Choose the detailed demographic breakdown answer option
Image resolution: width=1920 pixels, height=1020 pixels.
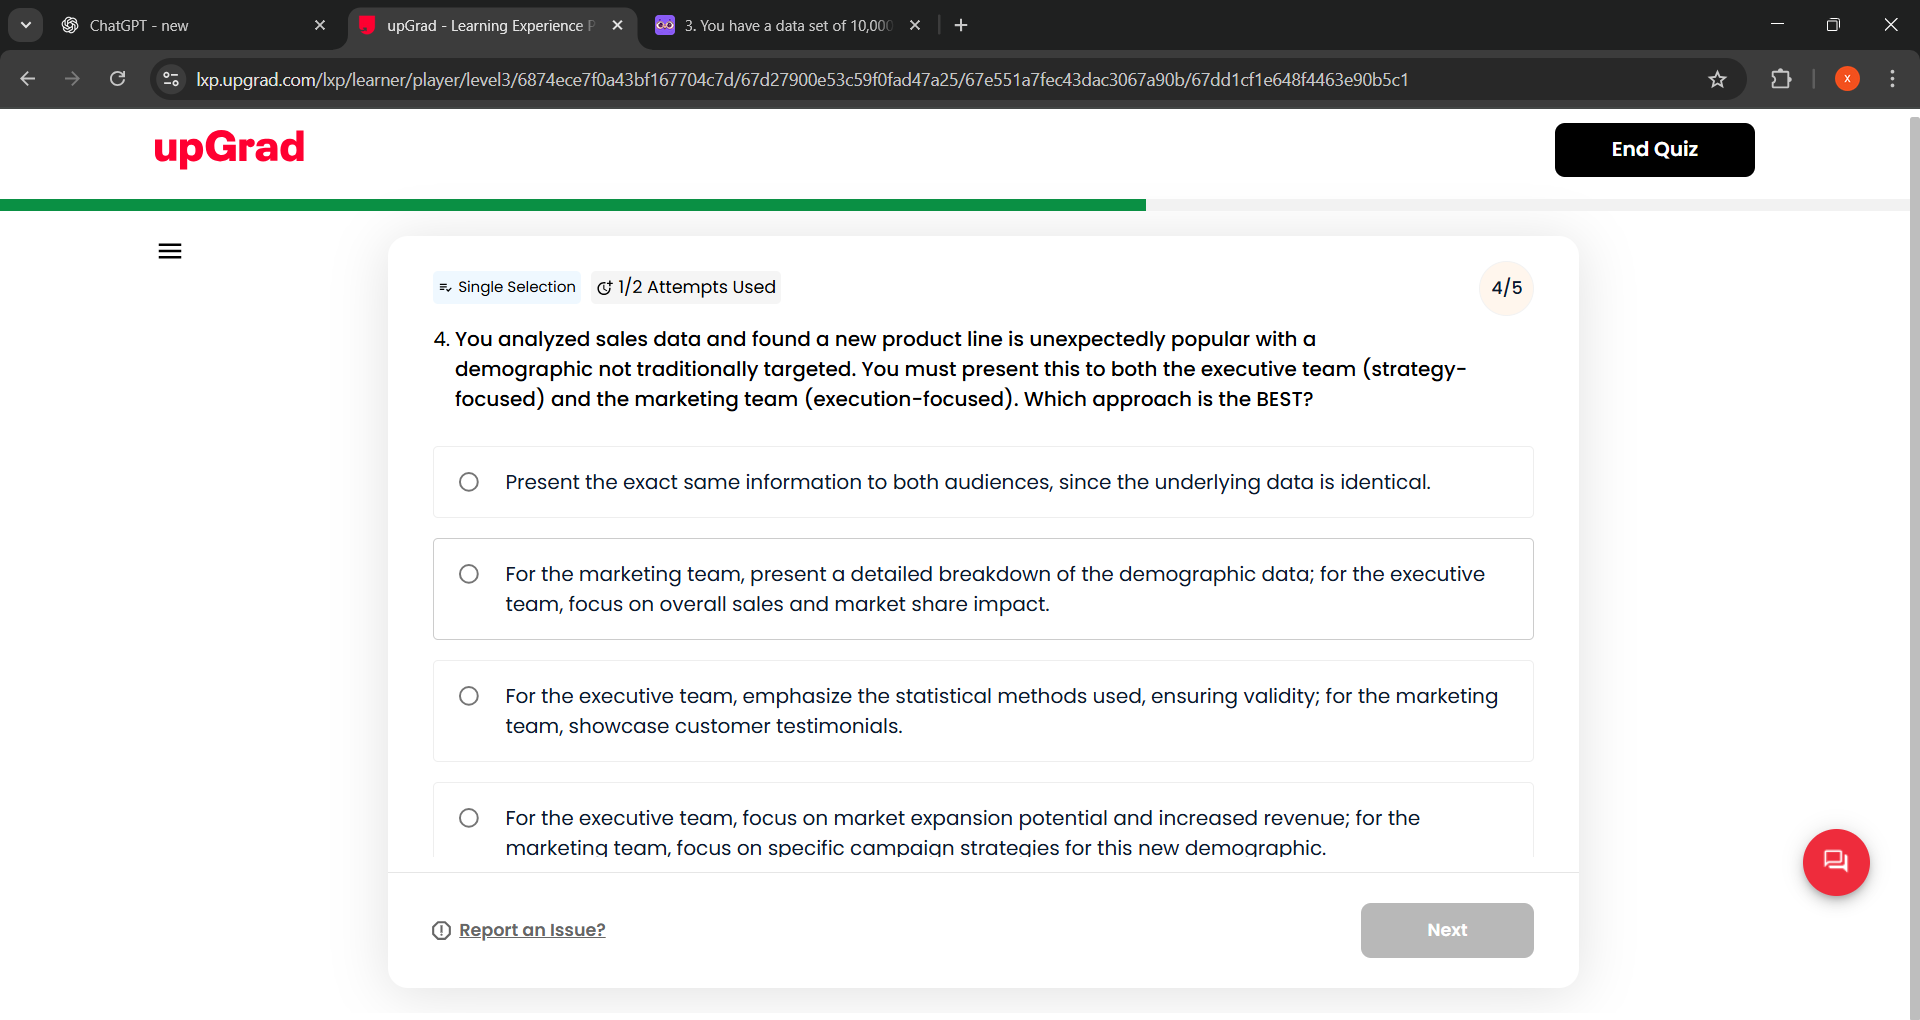(x=469, y=574)
